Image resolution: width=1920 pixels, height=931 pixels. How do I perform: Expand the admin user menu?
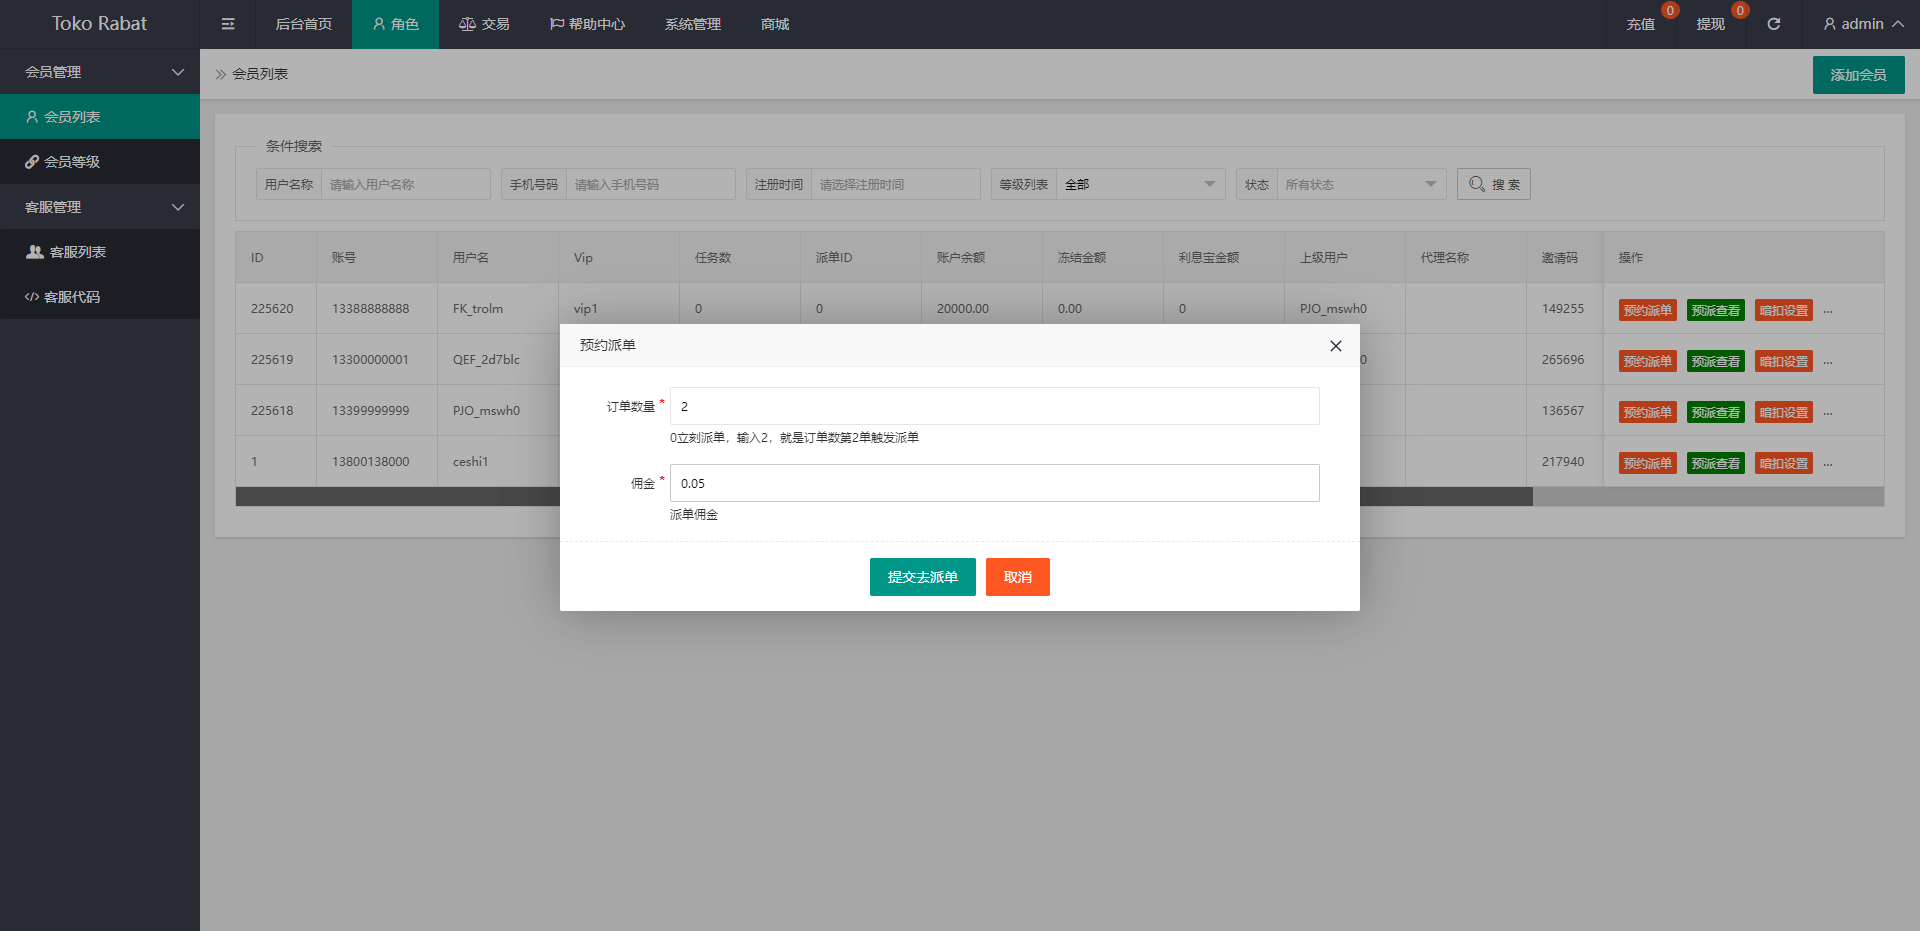pos(1863,24)
